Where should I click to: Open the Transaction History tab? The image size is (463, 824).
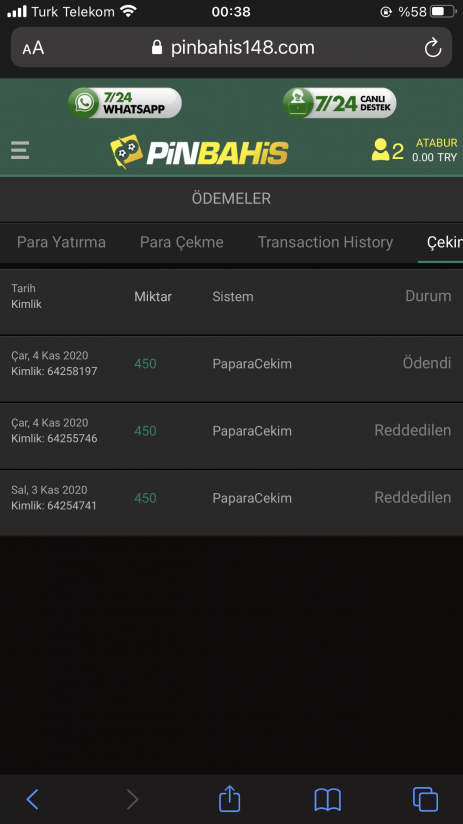(x=325, y=242)
